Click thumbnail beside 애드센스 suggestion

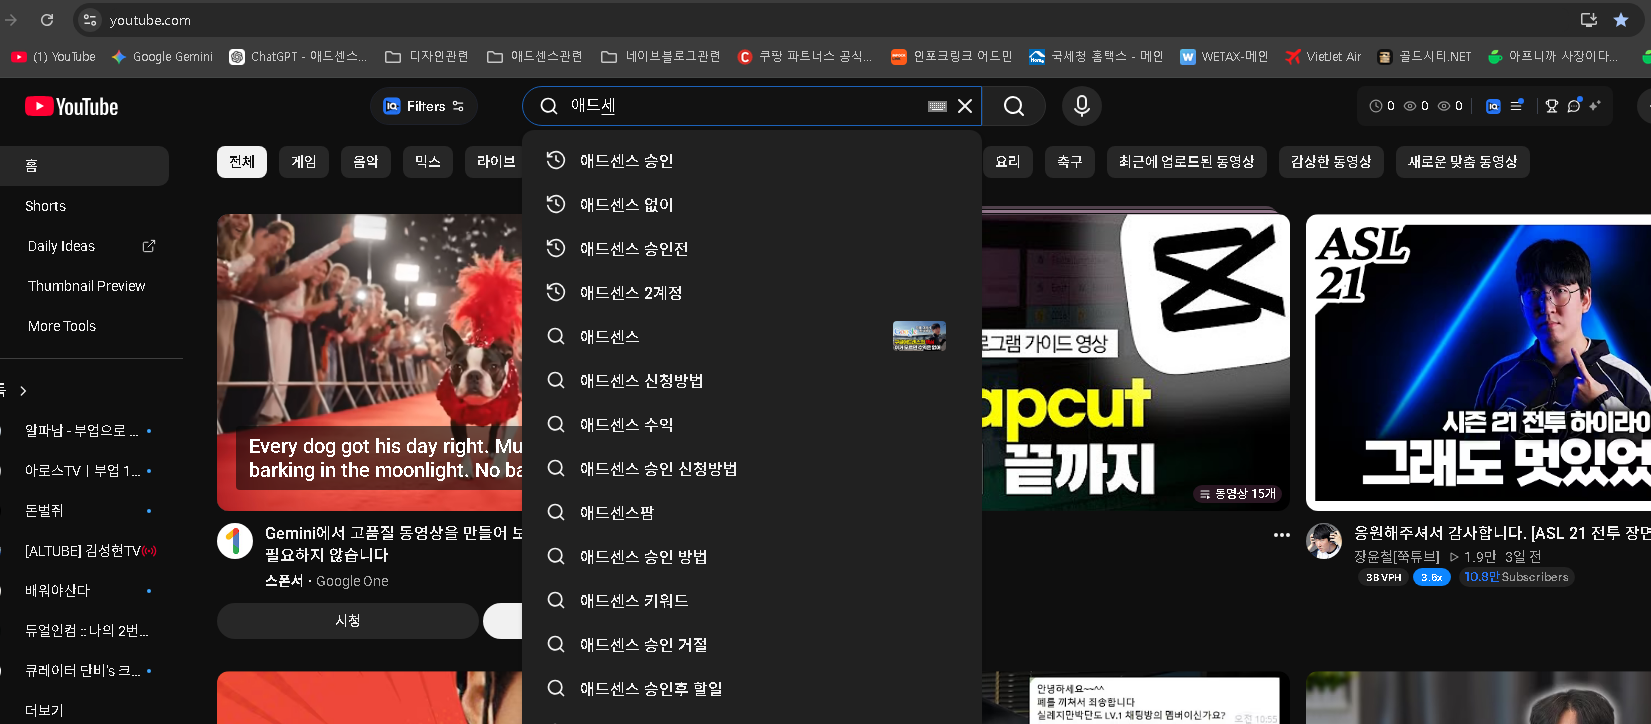(919, 336)
